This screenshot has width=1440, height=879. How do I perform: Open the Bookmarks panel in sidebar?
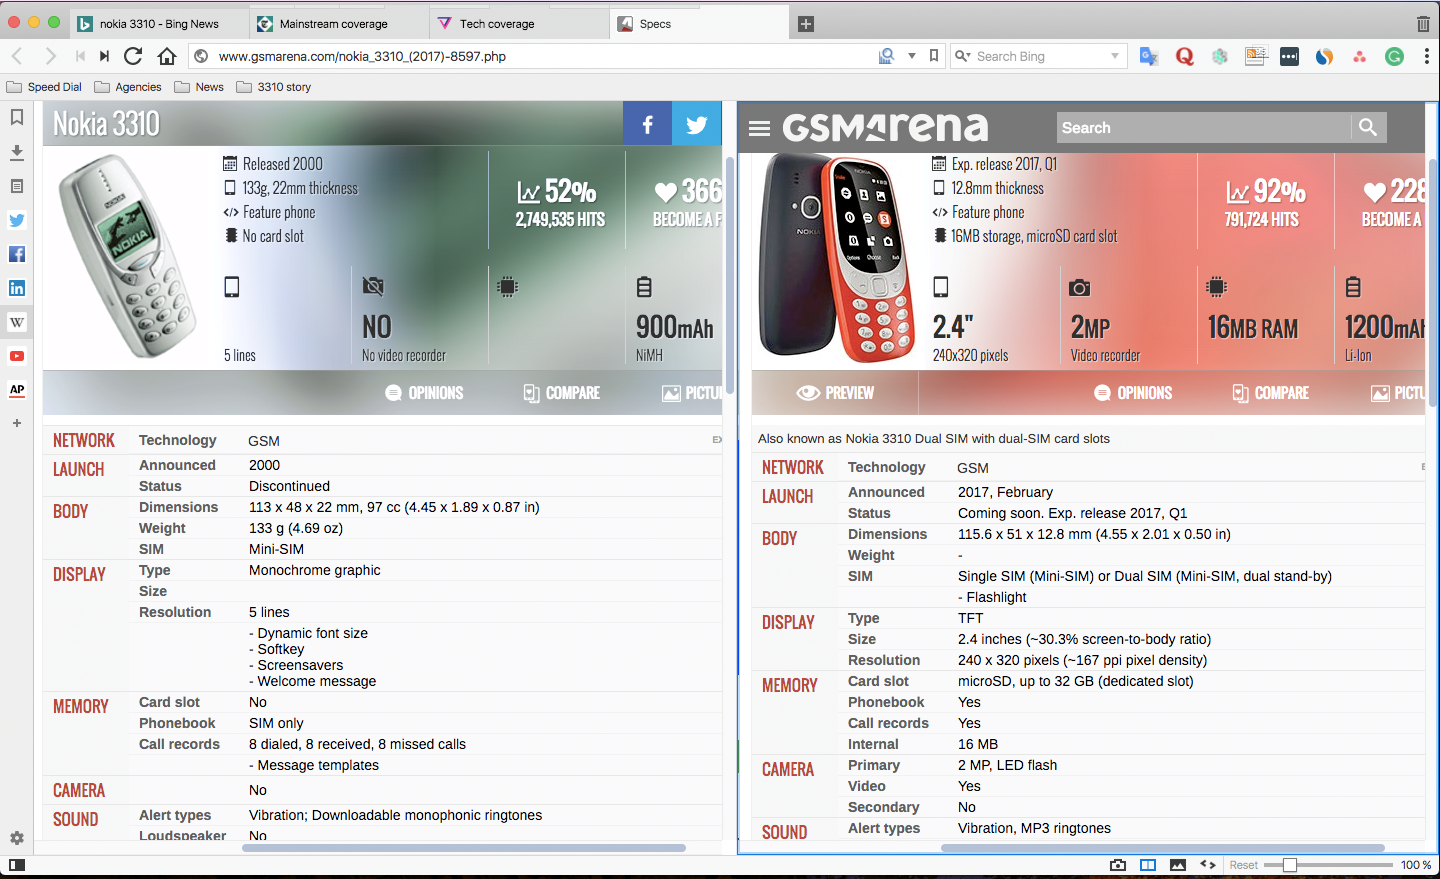17,117
